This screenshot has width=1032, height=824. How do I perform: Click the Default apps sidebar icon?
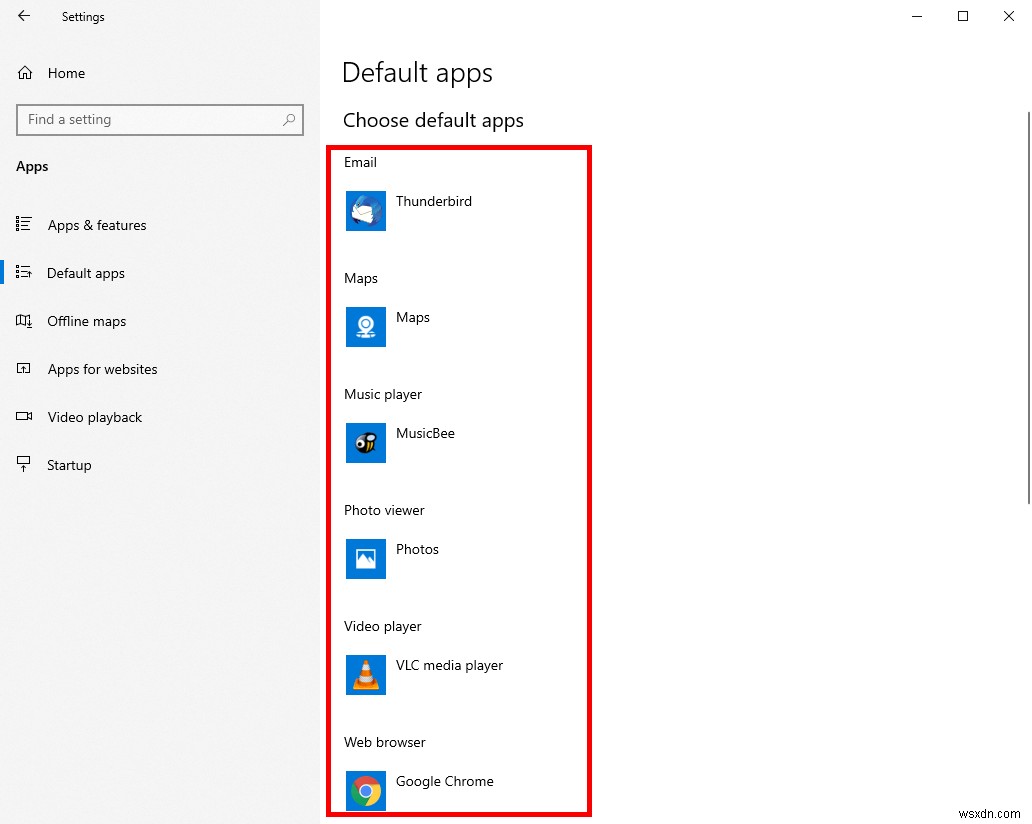tap(24, 273)
